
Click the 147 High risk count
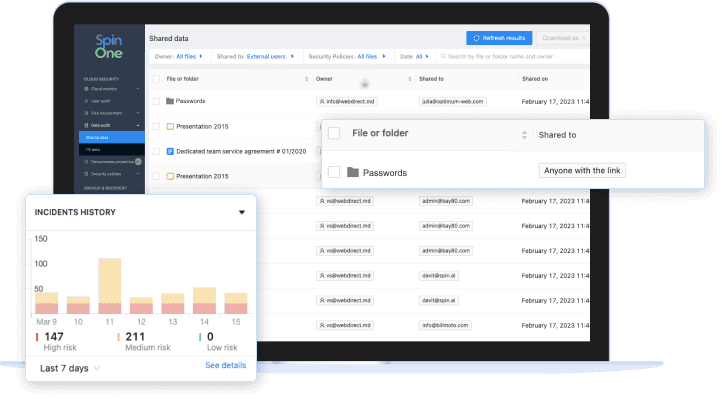(54, 337)
